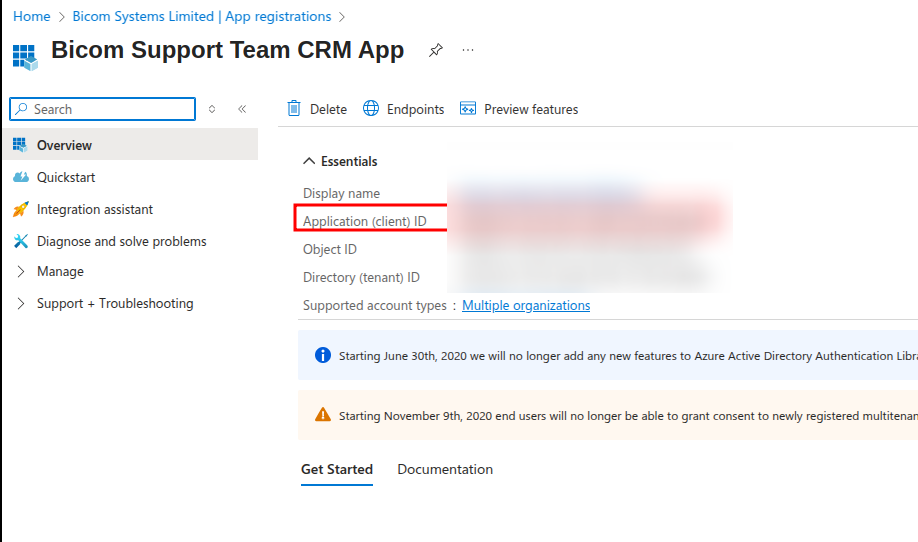Open Integration assistant
918x542 pixels.
pyautogui.click(x=95, y=210)
